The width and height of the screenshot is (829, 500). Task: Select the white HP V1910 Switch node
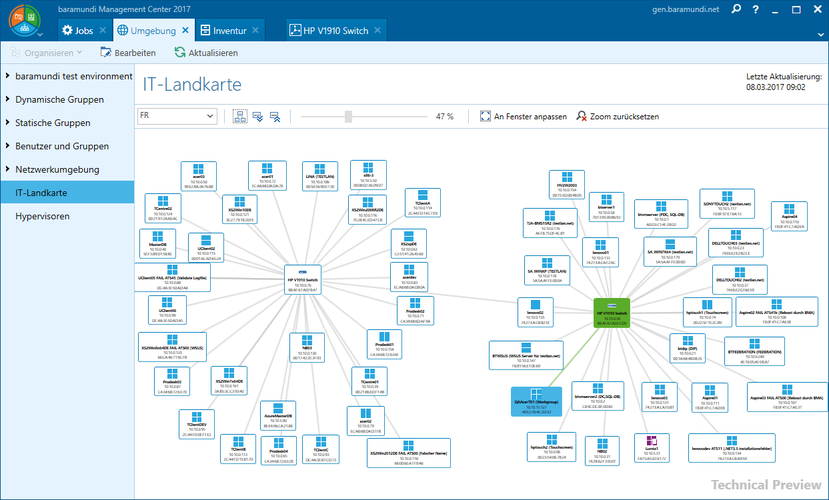303,279
